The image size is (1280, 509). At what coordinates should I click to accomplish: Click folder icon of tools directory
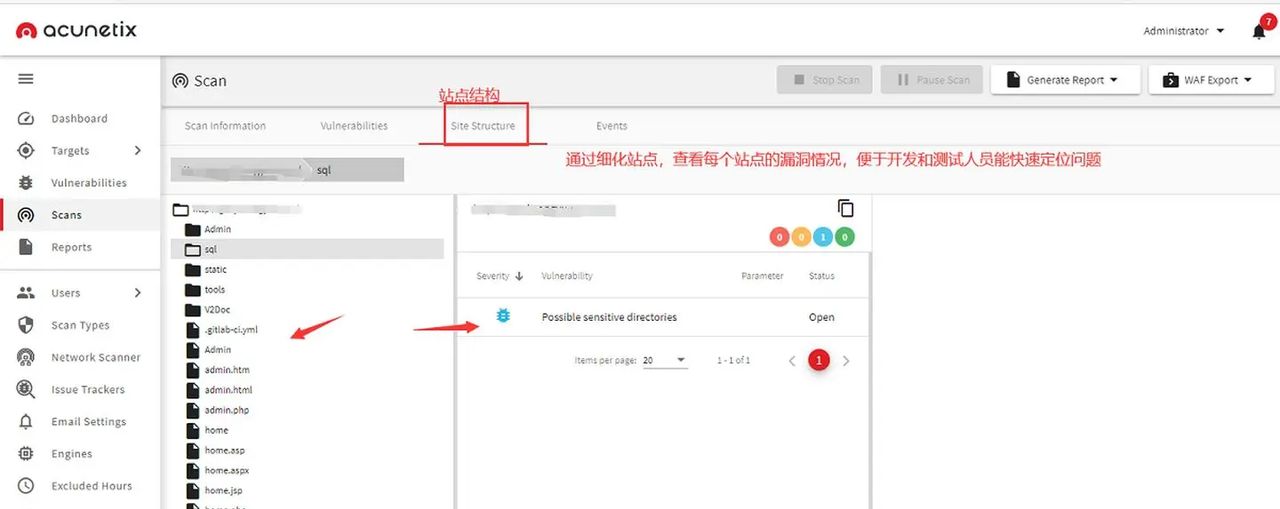tap(193, 289)
